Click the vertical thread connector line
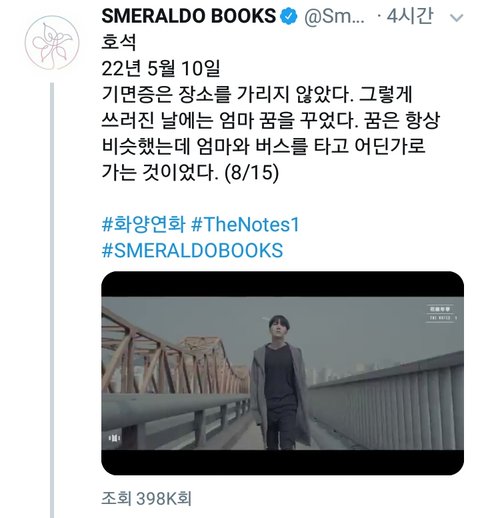Viewport: 480px width, 518px height. 52,300
